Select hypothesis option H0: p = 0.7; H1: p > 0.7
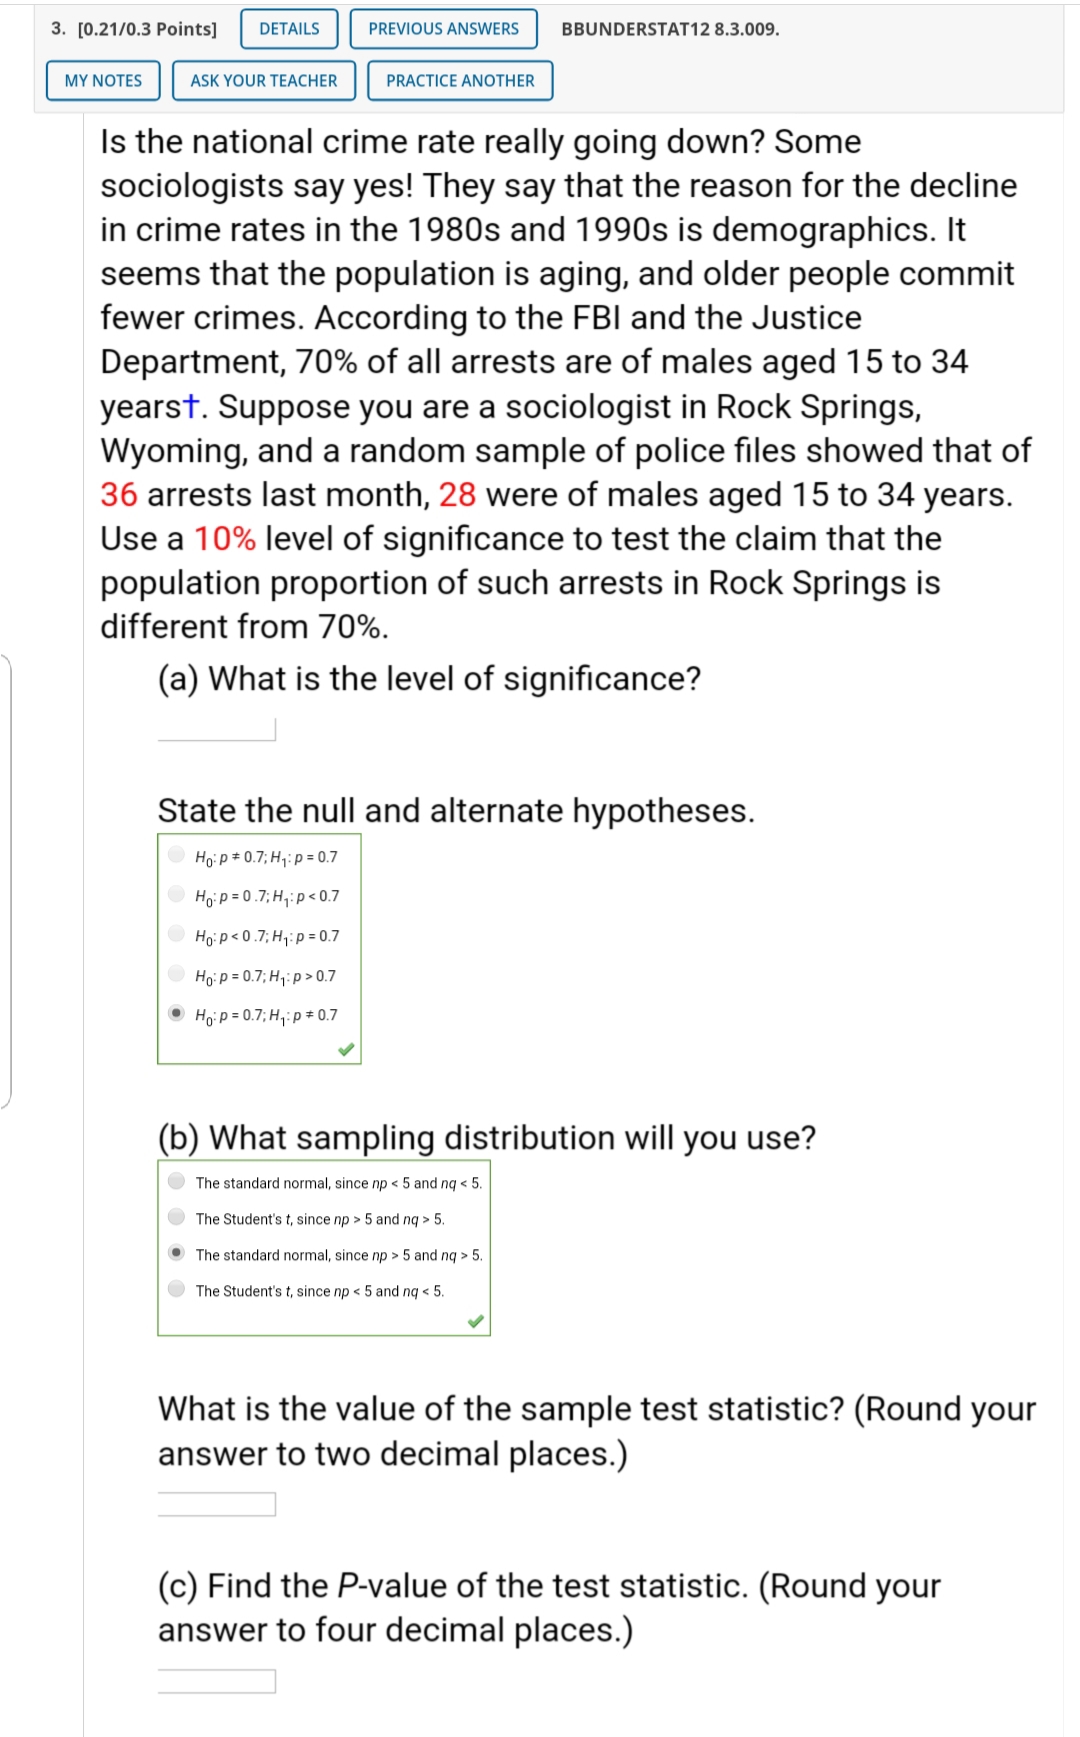Image resolution: width=1080 pixels, height=1737 pixels. click(x=176, y=975)
